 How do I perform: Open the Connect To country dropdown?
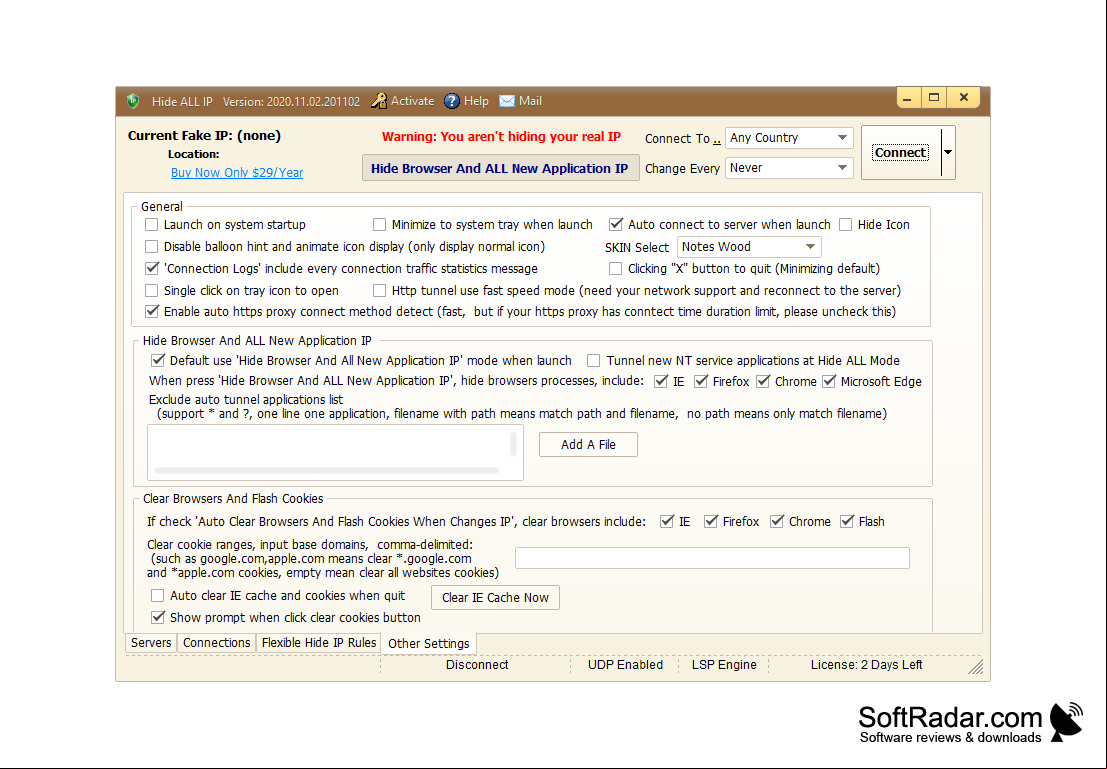[789, 138]
